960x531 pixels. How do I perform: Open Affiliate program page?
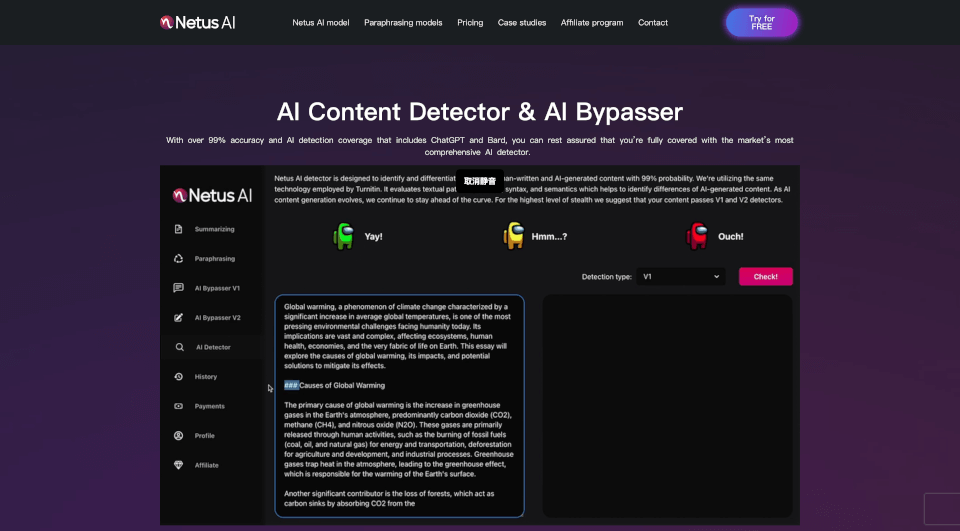[x=592, y=23]
